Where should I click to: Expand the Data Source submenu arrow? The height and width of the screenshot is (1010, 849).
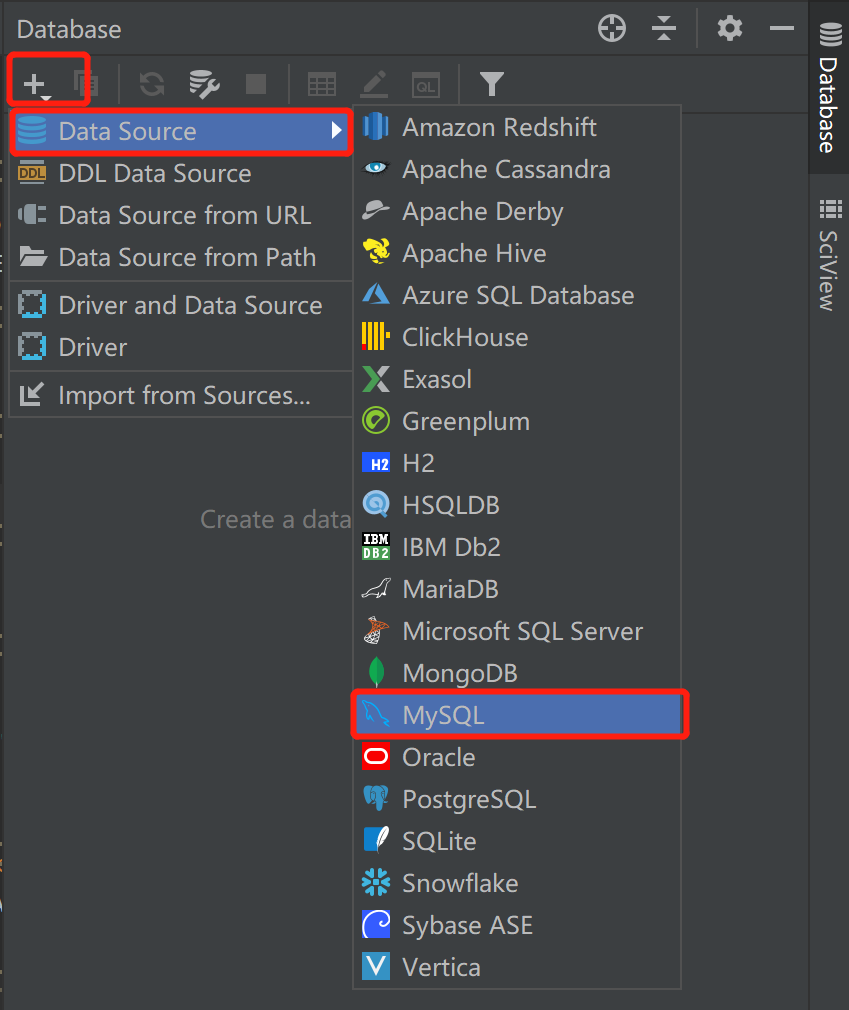[x=336, y=131]
